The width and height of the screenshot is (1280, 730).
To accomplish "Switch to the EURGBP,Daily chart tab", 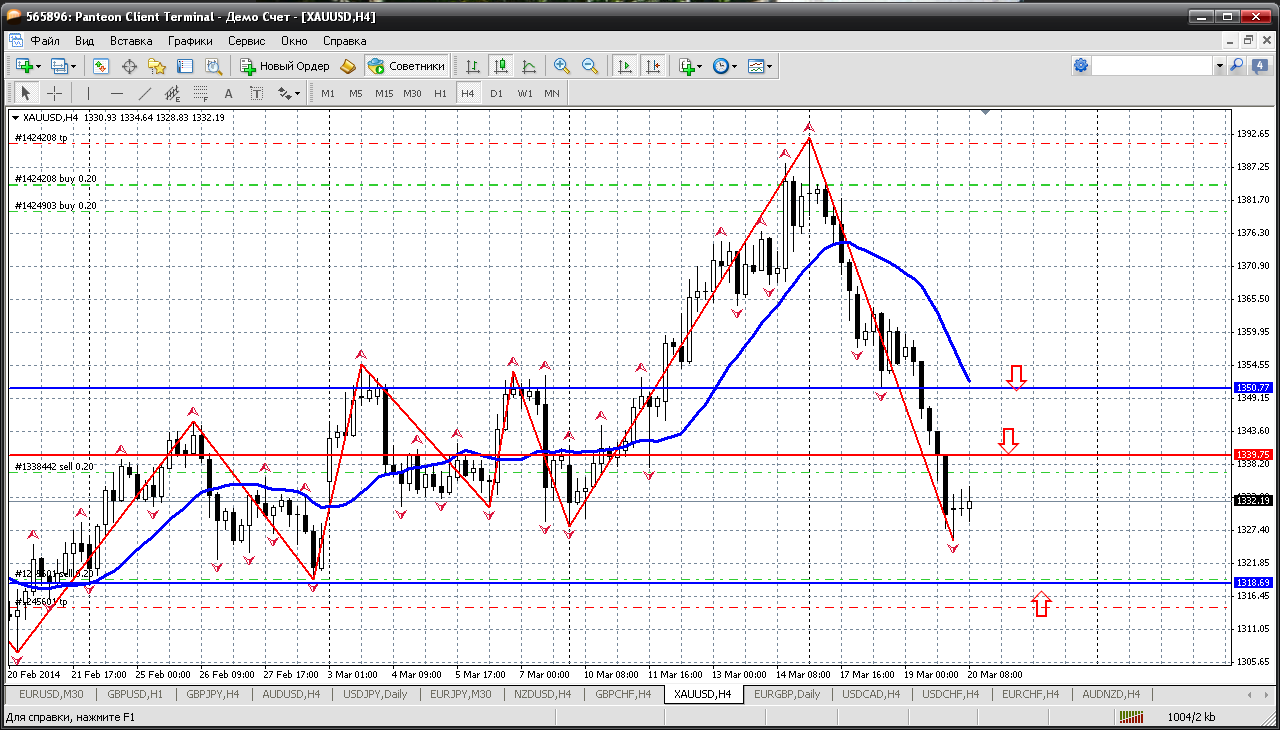I will coord(786,694).
